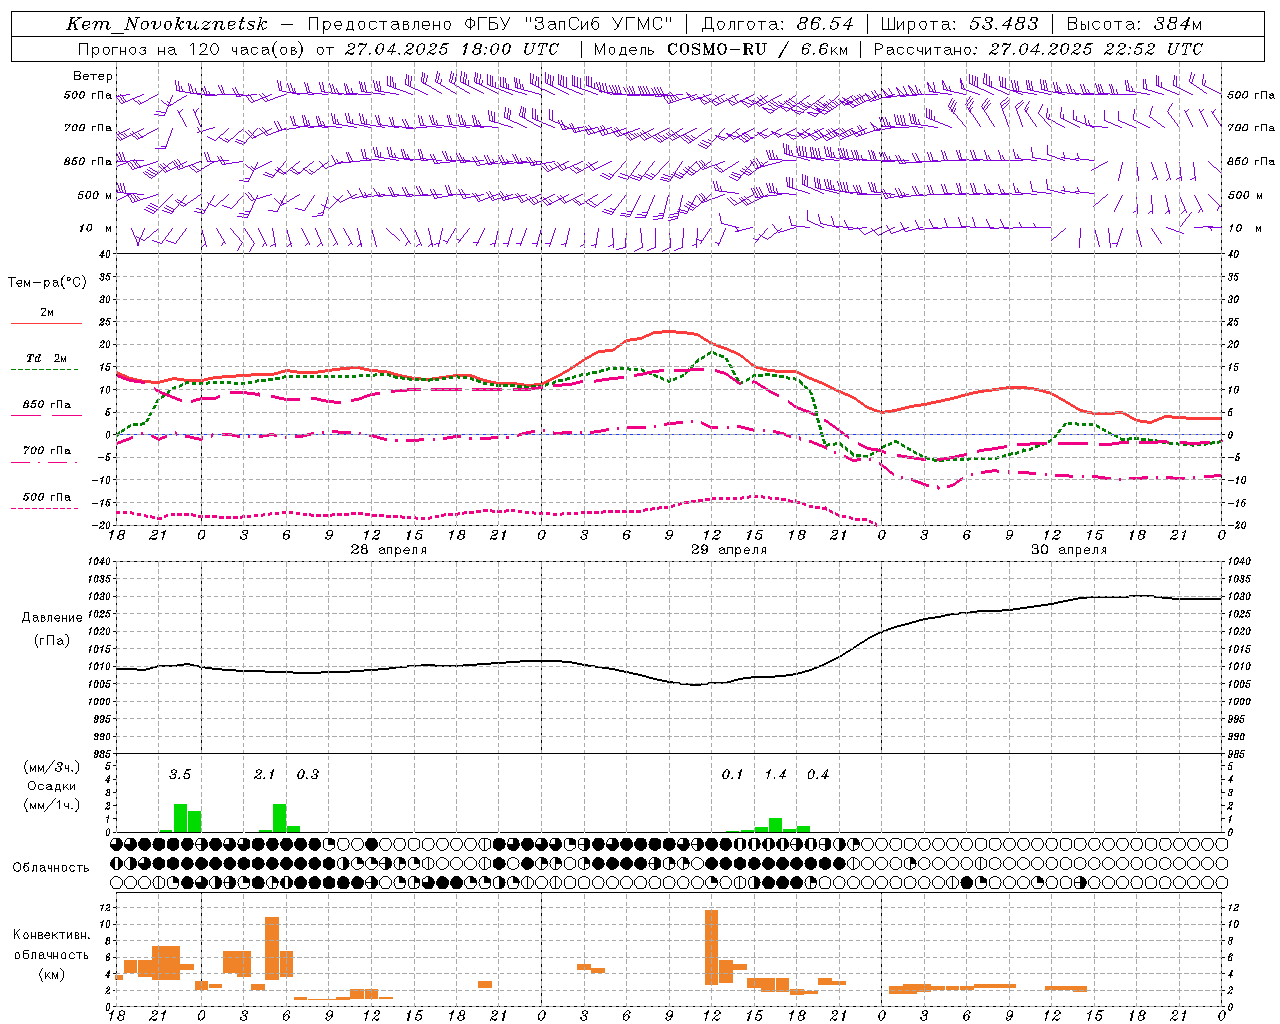
Task: Click the 0.1 precipitation total value
Action: (x=733, y=775)
